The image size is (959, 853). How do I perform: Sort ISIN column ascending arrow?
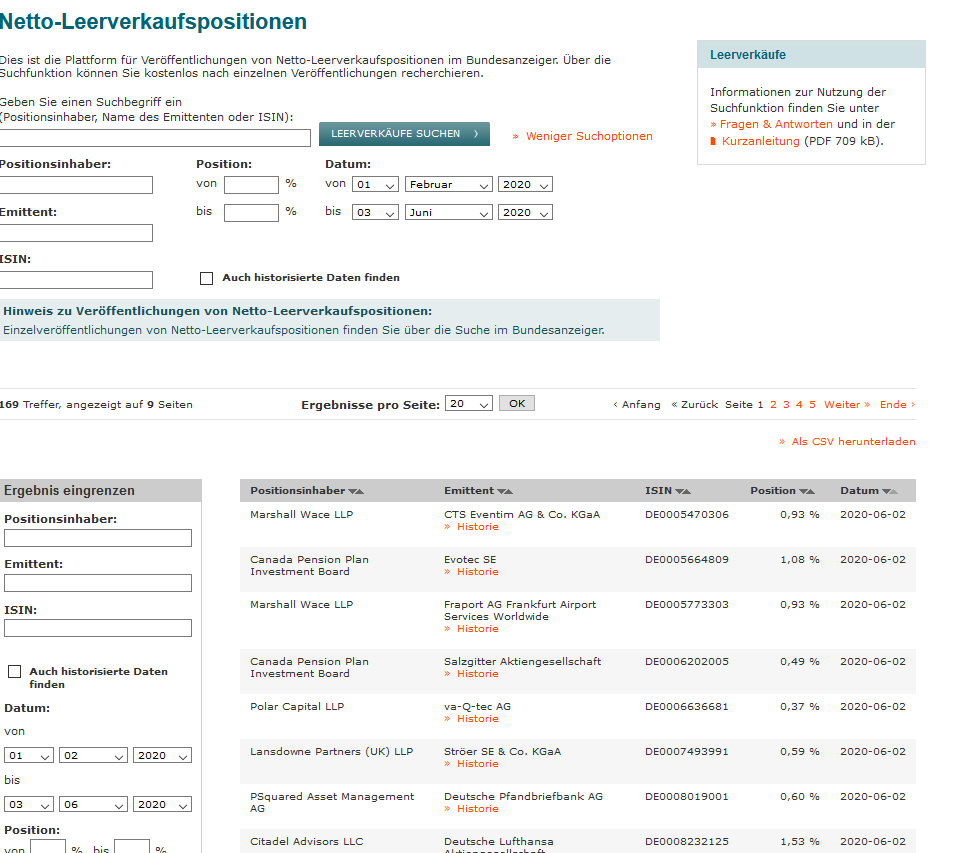pos(687,491)
